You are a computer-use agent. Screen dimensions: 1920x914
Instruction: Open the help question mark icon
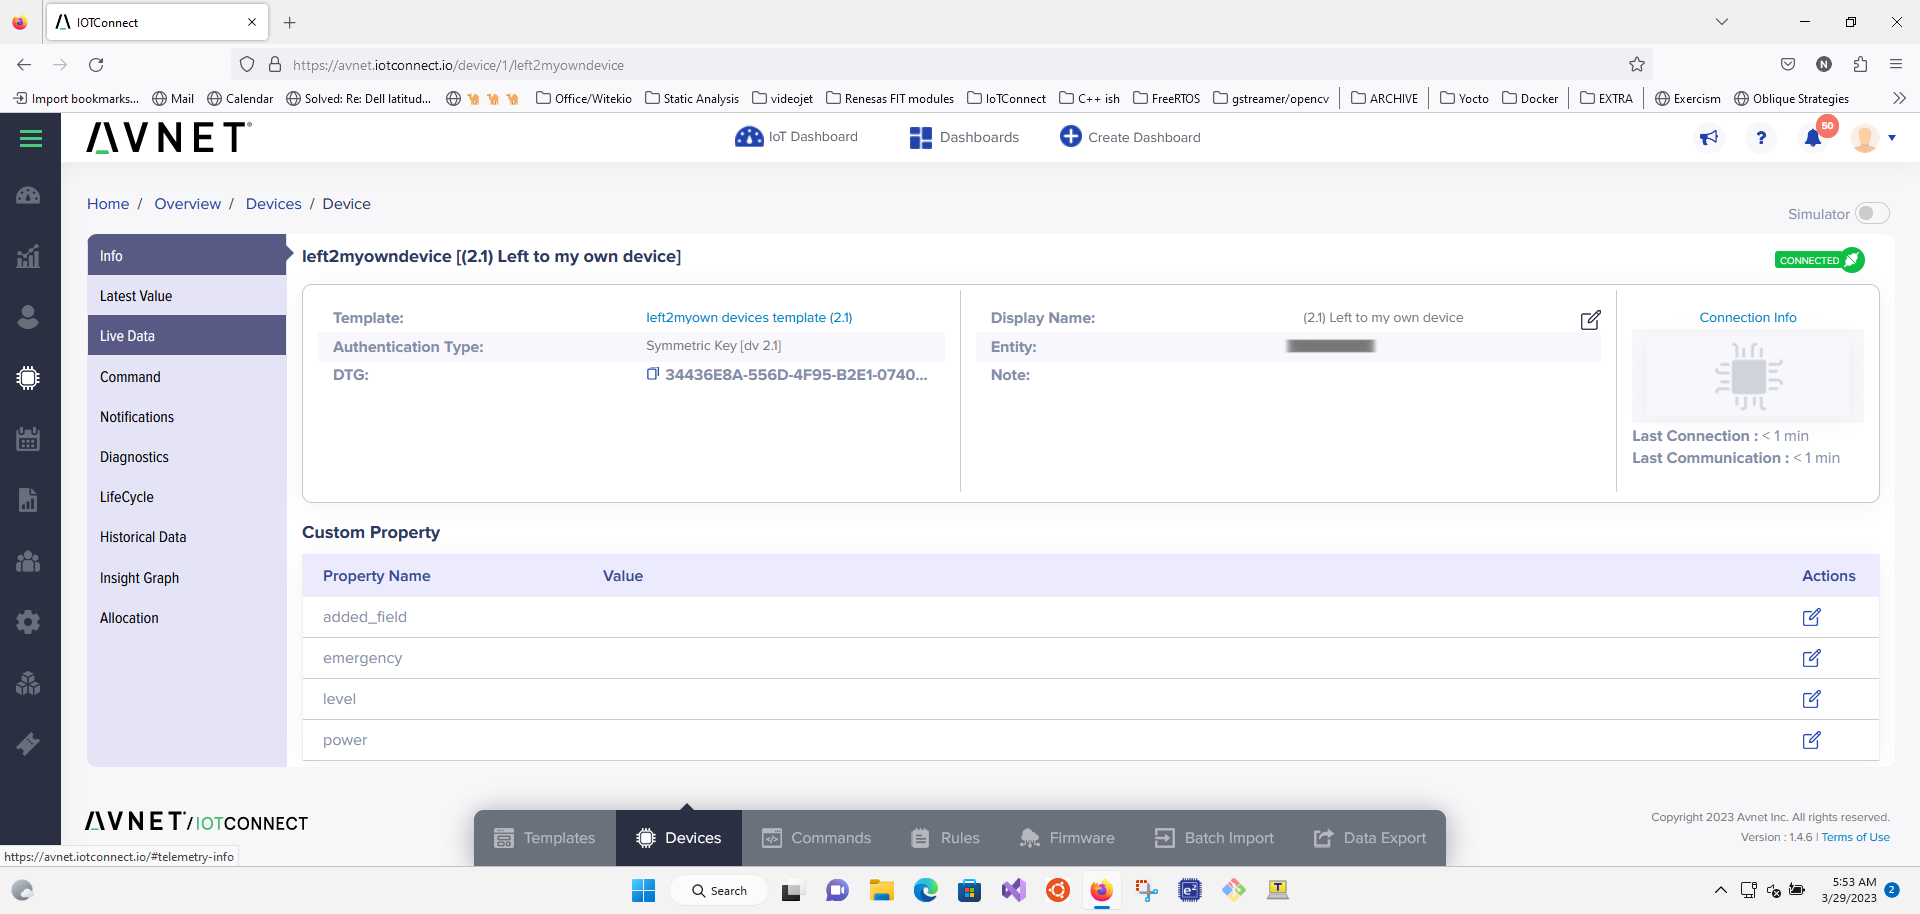tap(1761, 138)
